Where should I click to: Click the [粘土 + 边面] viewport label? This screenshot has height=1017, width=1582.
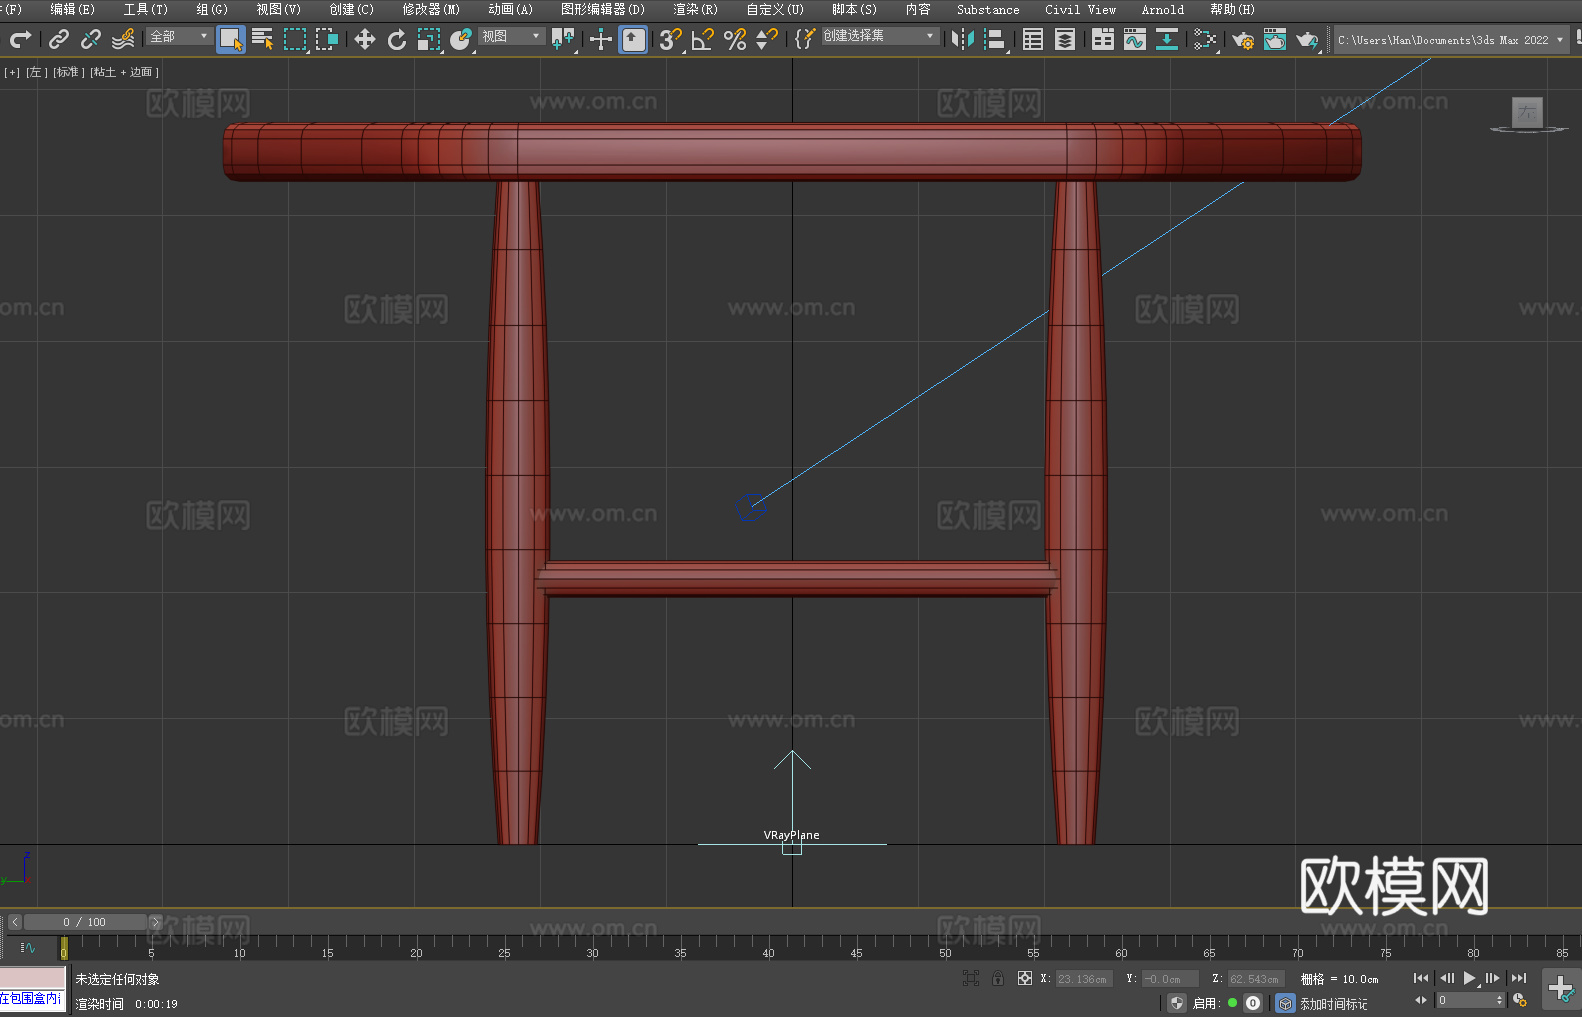click(124, 72)
